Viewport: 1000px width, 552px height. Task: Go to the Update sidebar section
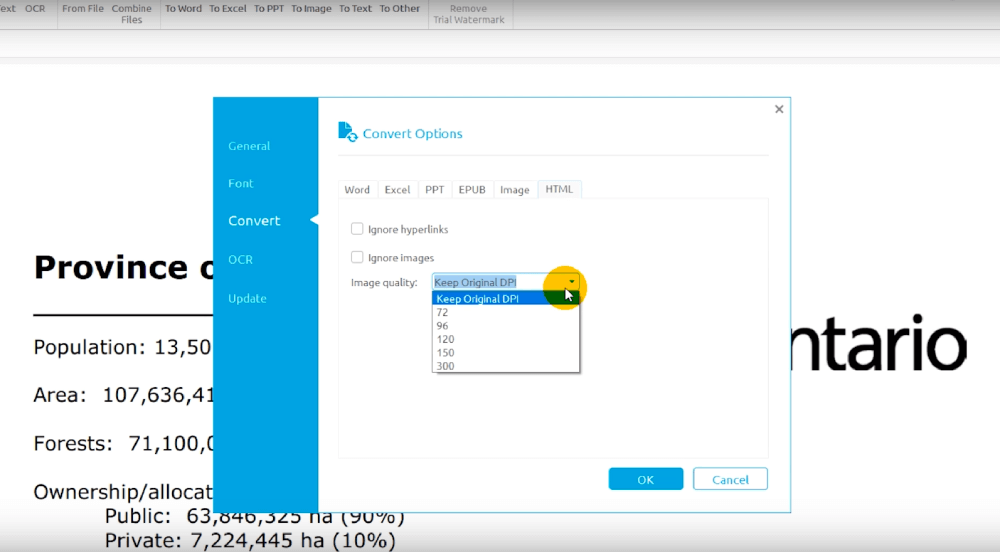point(247,298)
